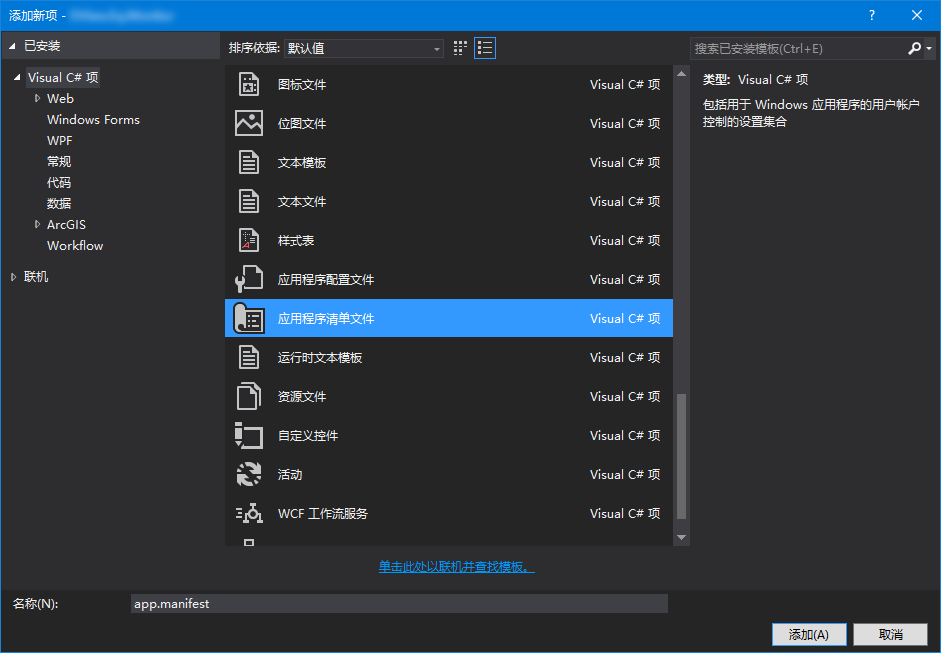This screenshot has height=653, width=941.
Task: Pick the 应用程序配置文件 wrench icon
Action: [249, 279]
